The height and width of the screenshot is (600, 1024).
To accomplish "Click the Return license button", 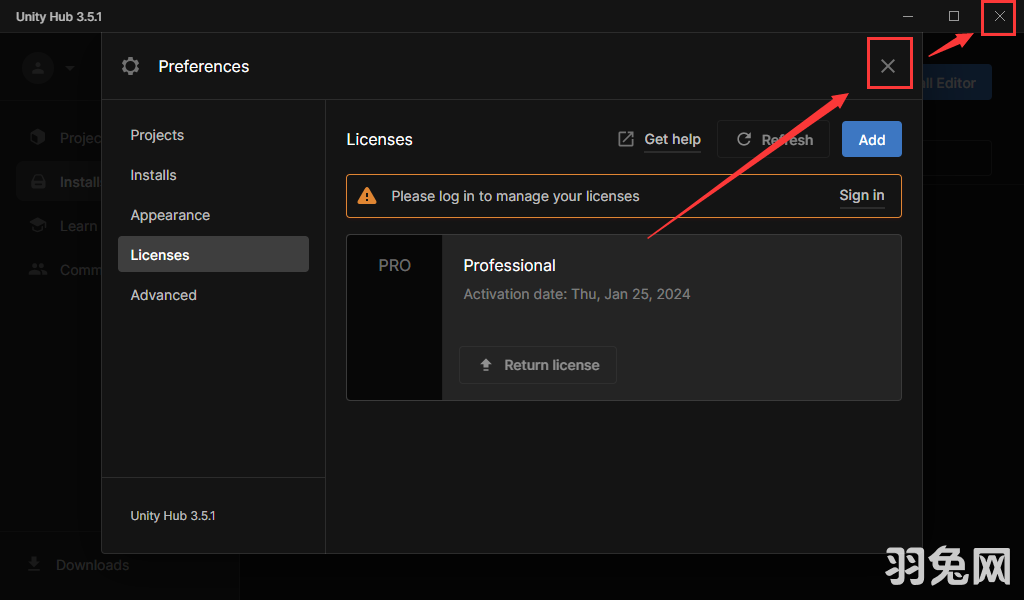I will click(x=538, y=365).
